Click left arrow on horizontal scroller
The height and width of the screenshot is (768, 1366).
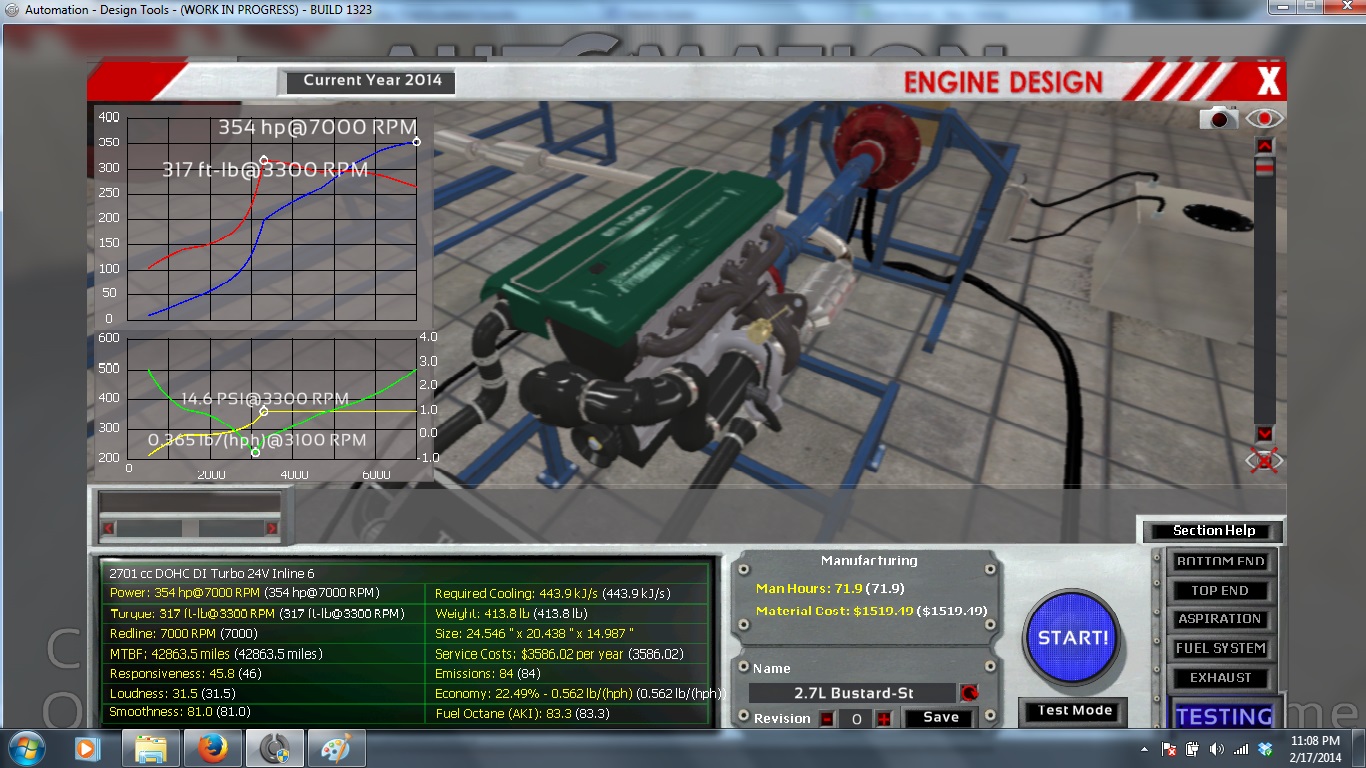[108, 528]
